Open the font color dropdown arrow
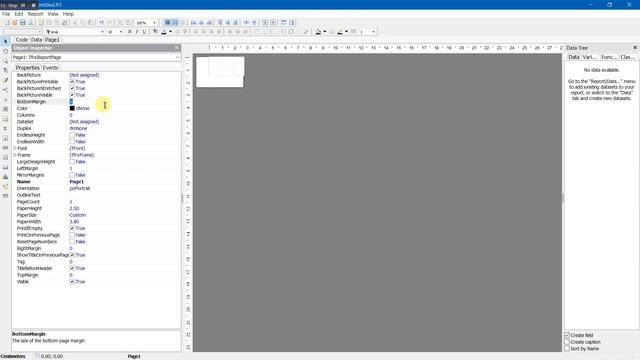 pos(170,31)
